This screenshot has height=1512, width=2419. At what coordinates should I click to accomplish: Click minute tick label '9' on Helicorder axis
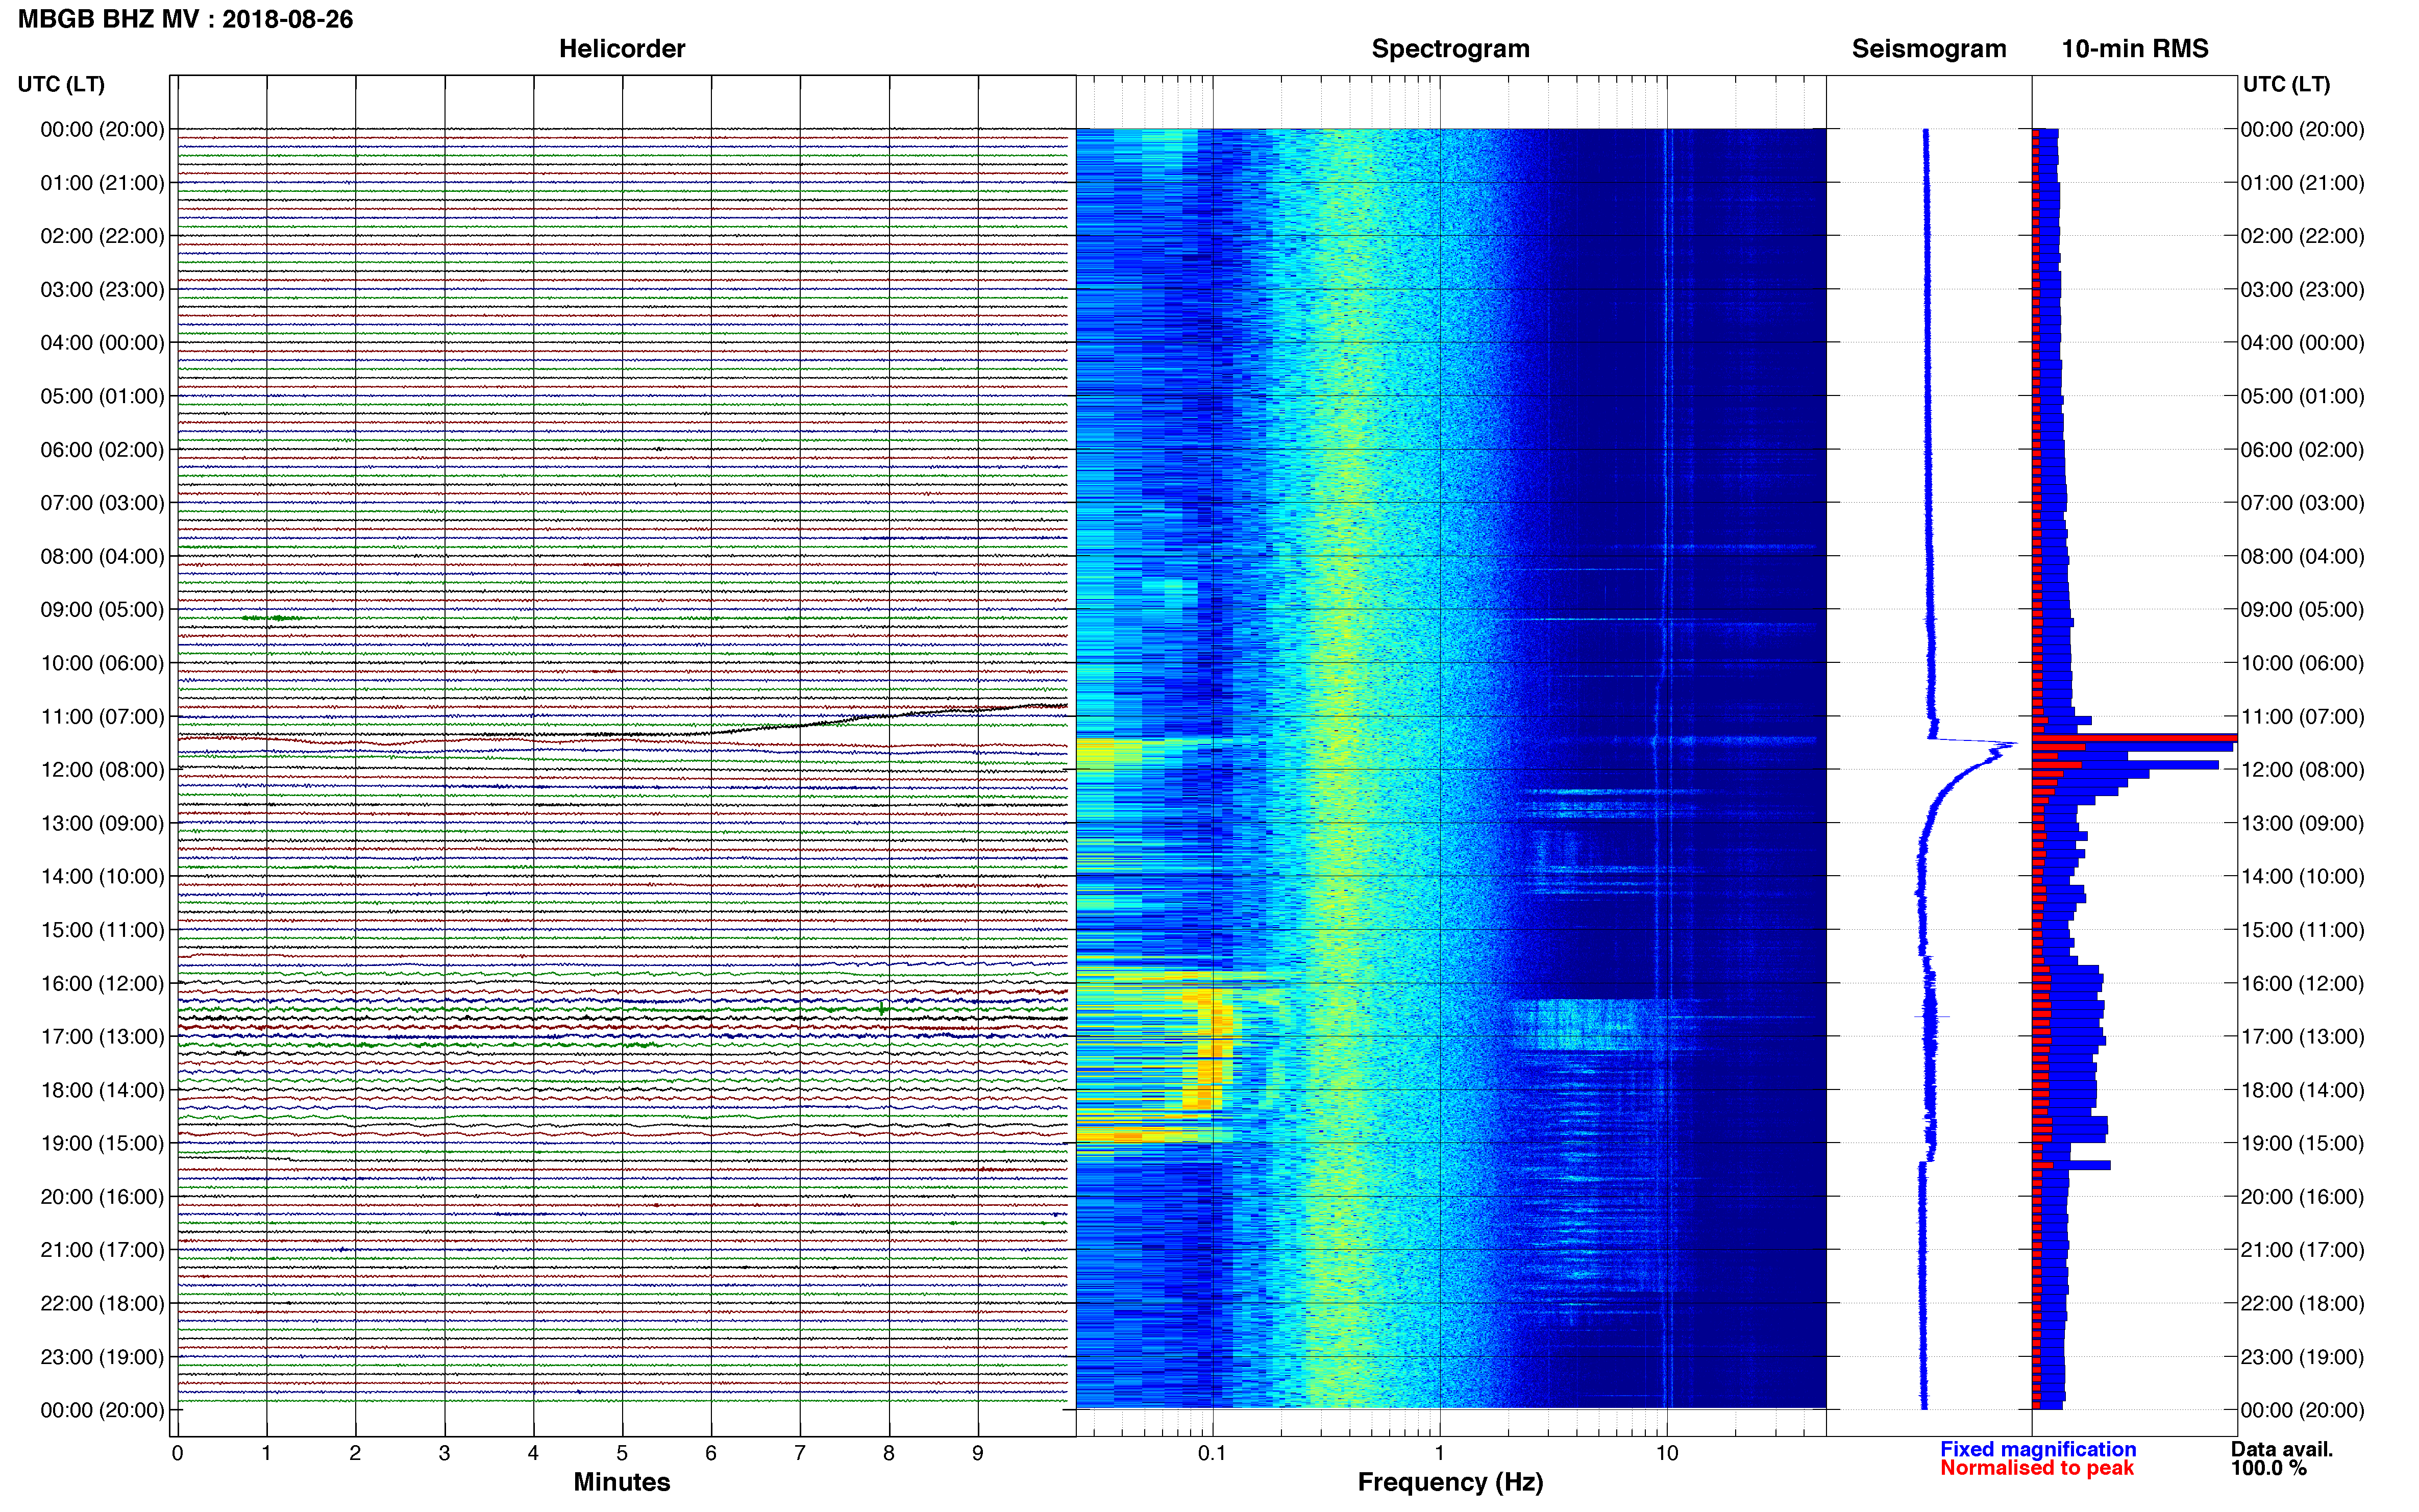(x=978, y=1453)
